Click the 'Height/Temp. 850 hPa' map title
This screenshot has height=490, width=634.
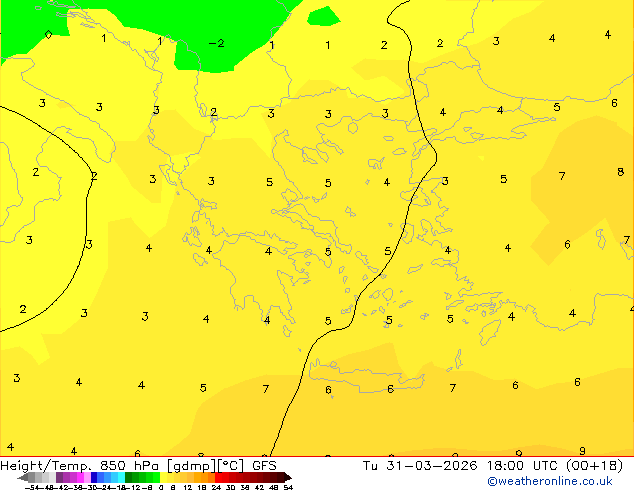coord(80,466)
